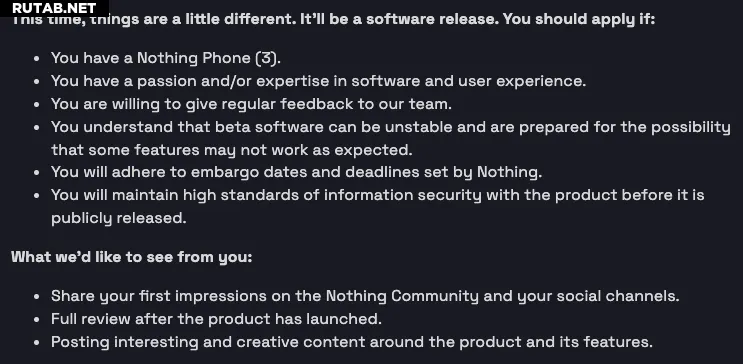Click the 'Full review after the product' line
The width and height of the screenshot is (743, 364).
point(216,319)
